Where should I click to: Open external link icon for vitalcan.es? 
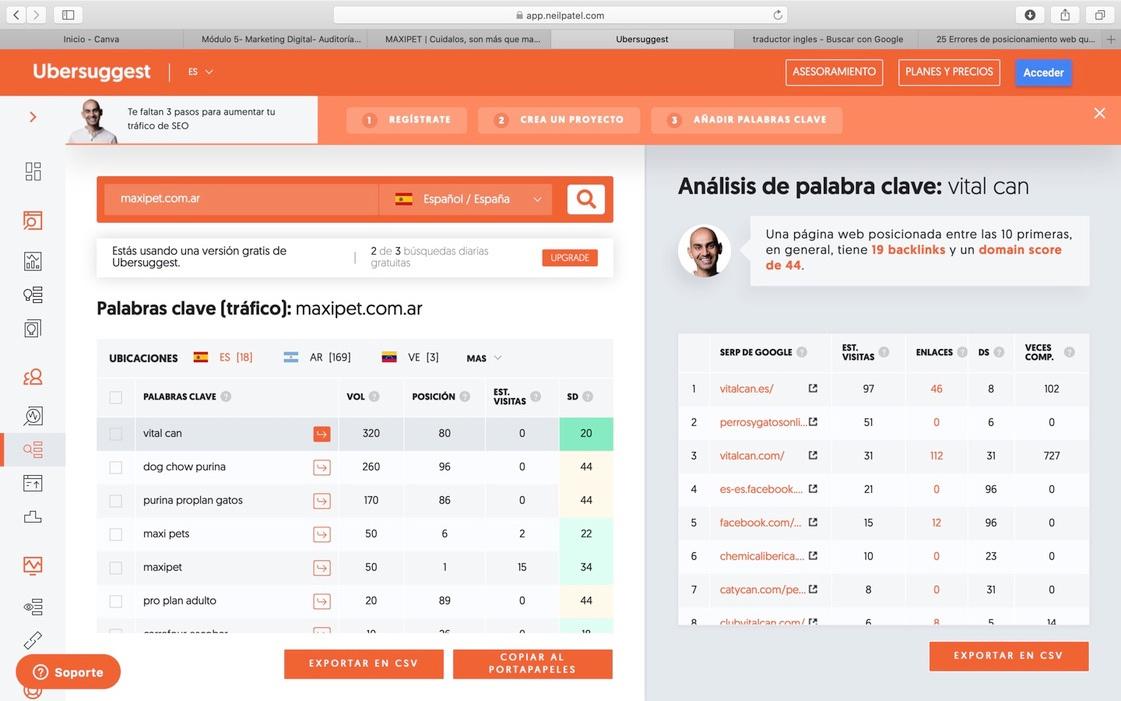click(x=813, y=389)
